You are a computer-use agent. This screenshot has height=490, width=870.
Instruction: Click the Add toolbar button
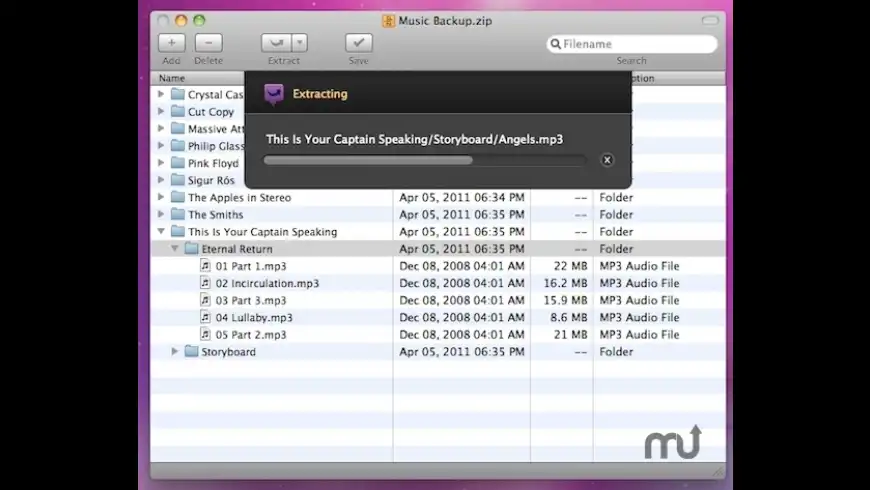click(x=172, y=43)
